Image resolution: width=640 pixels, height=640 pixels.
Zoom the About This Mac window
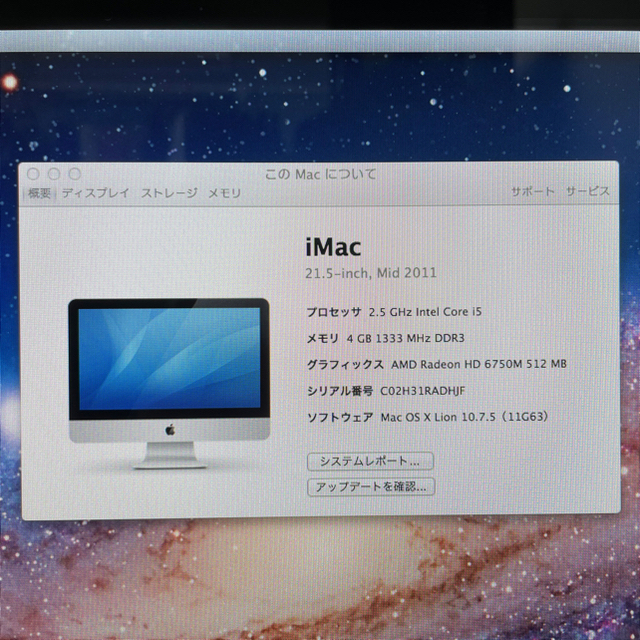click(x=75, y=174)
